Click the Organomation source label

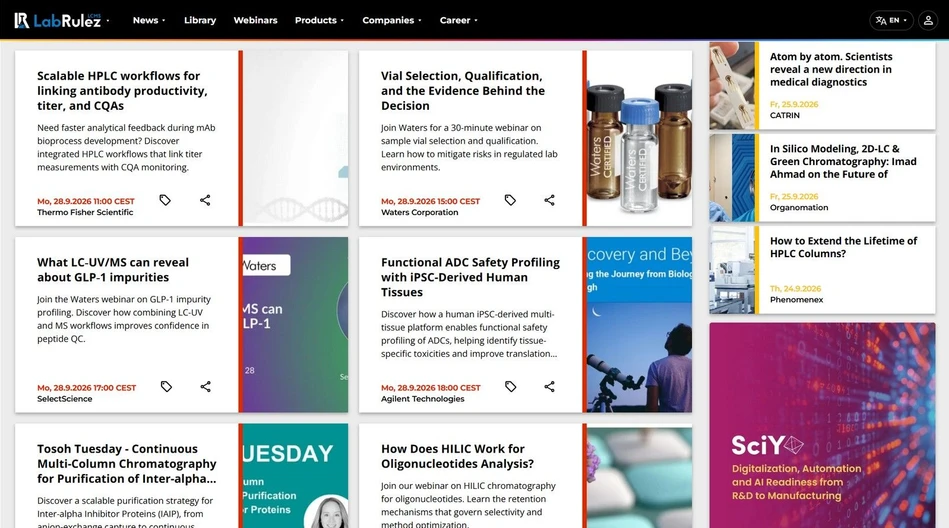pyautogui.click(x=799, y=208)
